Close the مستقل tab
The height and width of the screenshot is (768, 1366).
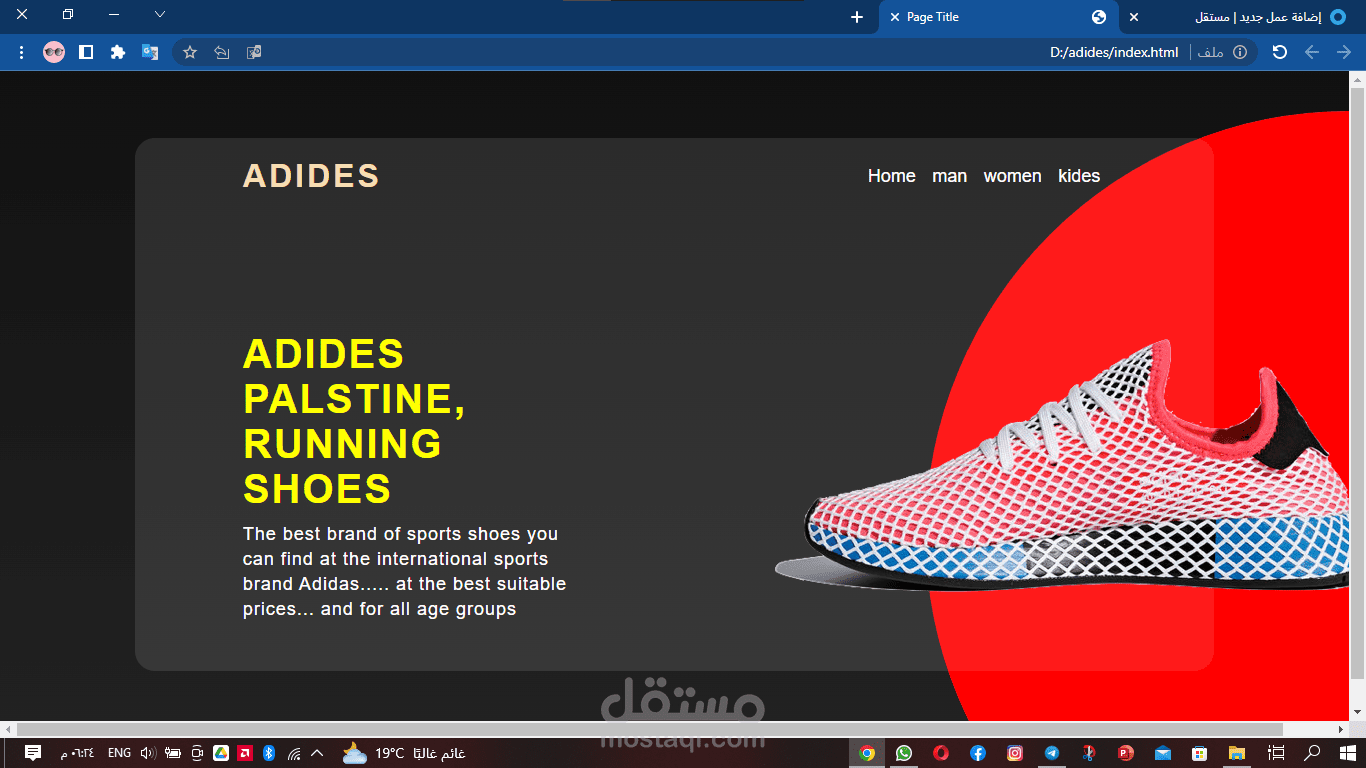point(1134,17)
